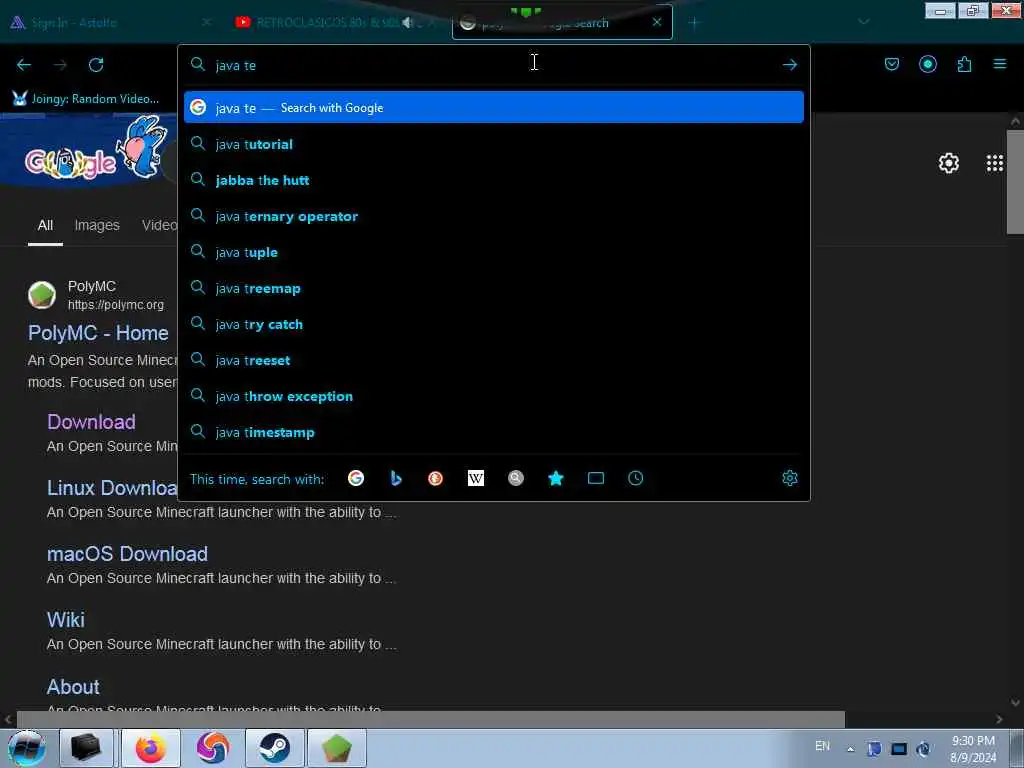Viewport: 1024px width, 768px height.
Task: Click the page's vertical scrollbar thumb
Action: click(1015, 182)
